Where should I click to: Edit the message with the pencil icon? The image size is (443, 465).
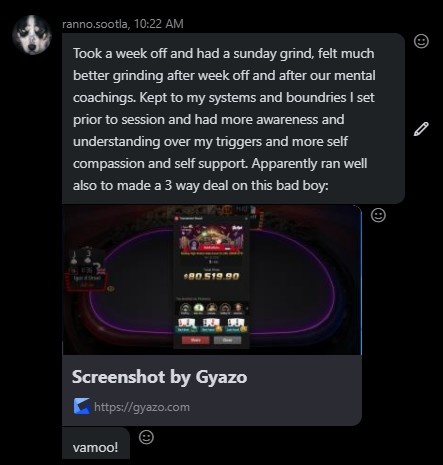[421, 129]
